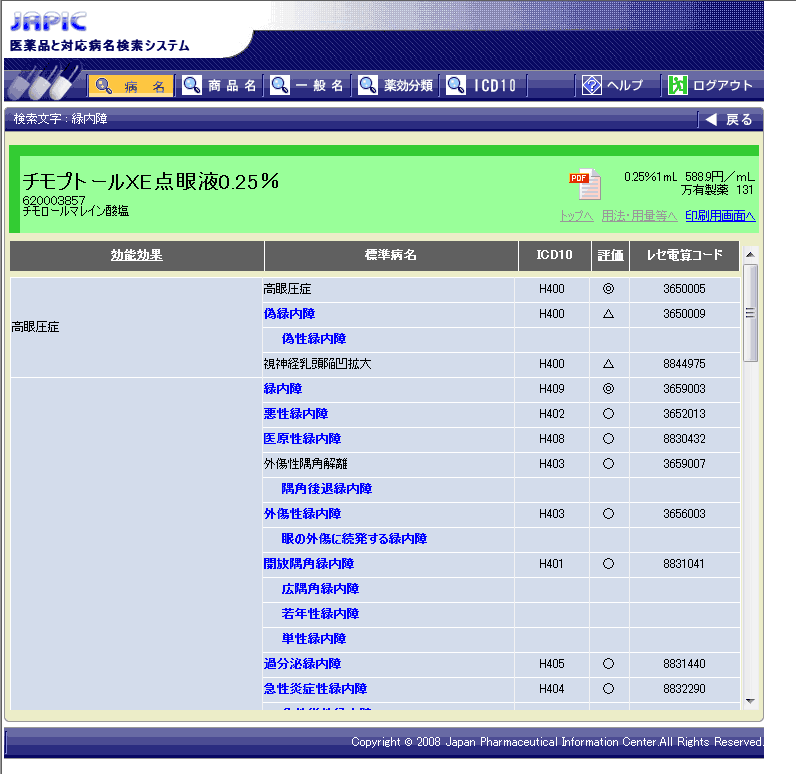Viewport: 796px width, 774px height.
Task: Click magnifier icon next to ICD10
Action: point(456,86)
